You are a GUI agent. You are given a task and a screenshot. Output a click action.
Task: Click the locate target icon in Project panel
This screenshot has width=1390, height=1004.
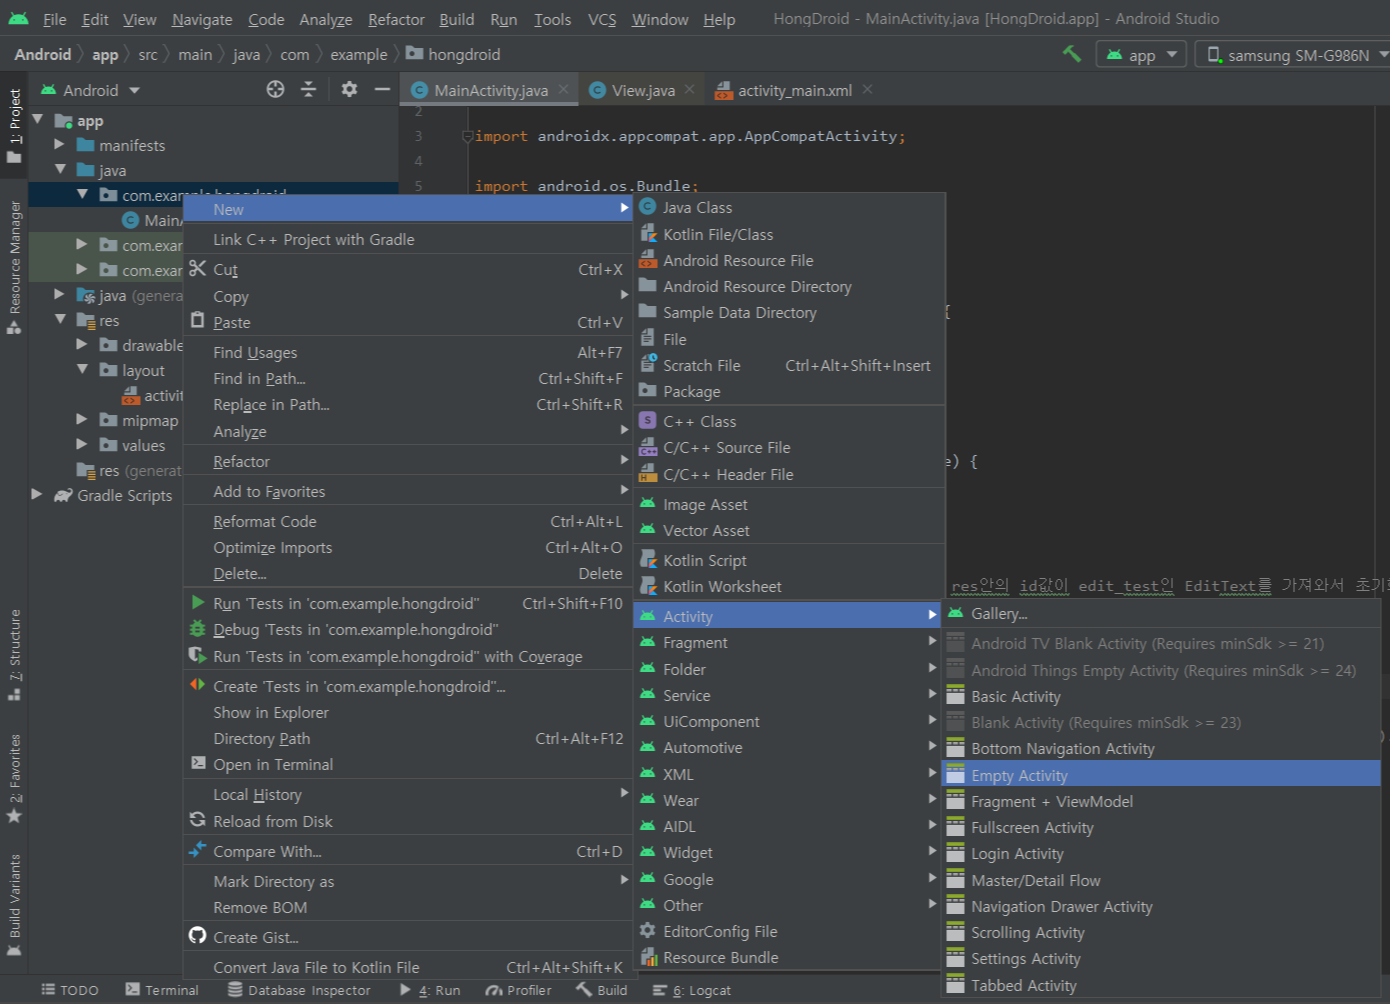[x=275, y=89]
